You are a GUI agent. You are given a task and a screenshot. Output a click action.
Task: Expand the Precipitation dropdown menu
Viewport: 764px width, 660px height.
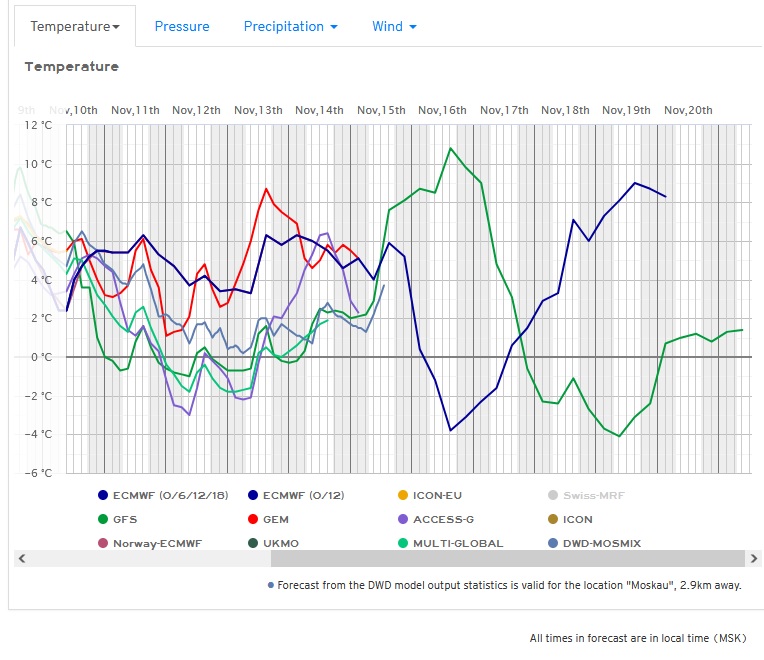pyautogui.click(x=290, y=27)
